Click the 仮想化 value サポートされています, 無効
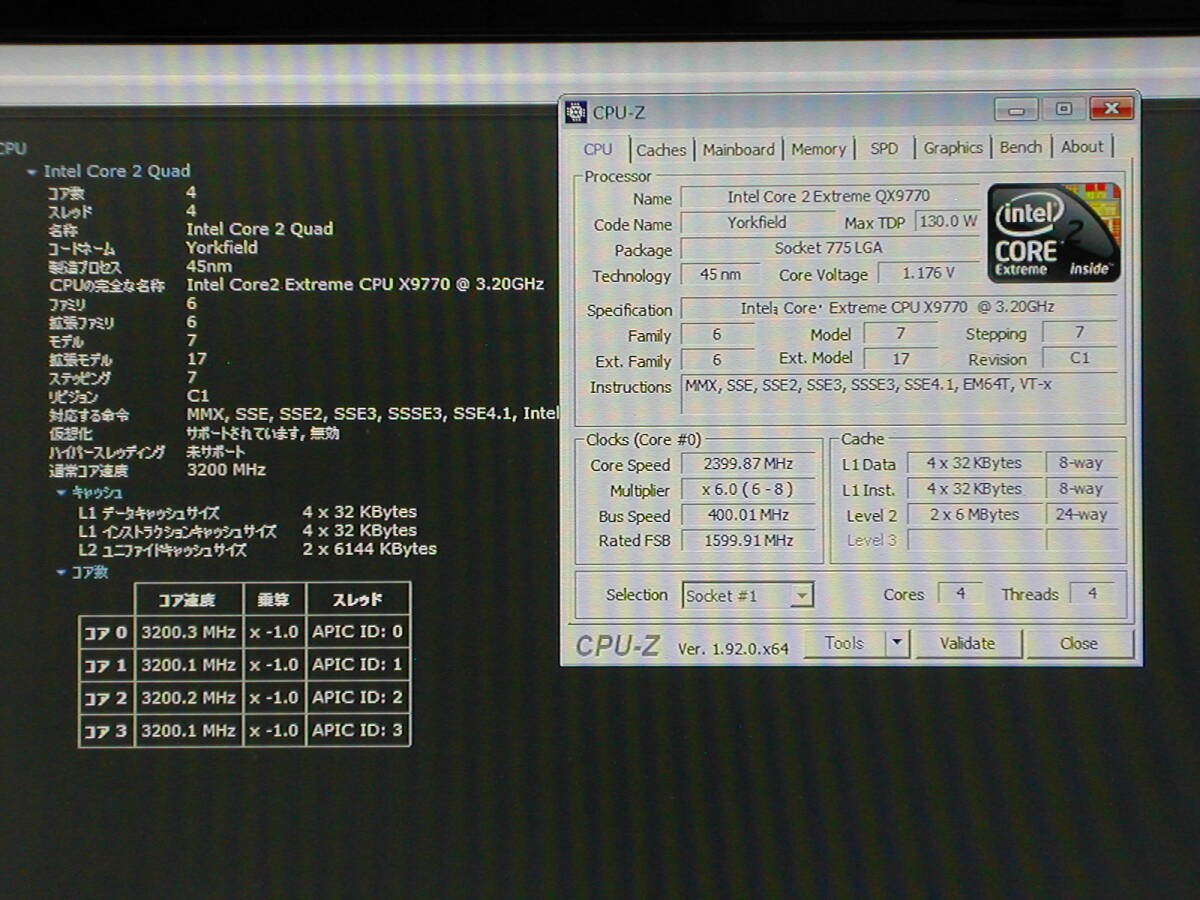Screen dimensions: 1200x900 coord(263,433)
